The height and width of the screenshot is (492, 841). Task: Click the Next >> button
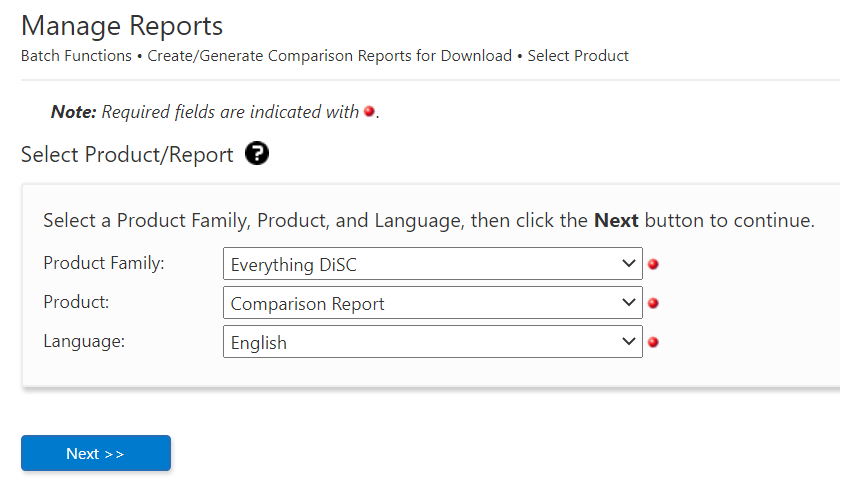(96, 453)
